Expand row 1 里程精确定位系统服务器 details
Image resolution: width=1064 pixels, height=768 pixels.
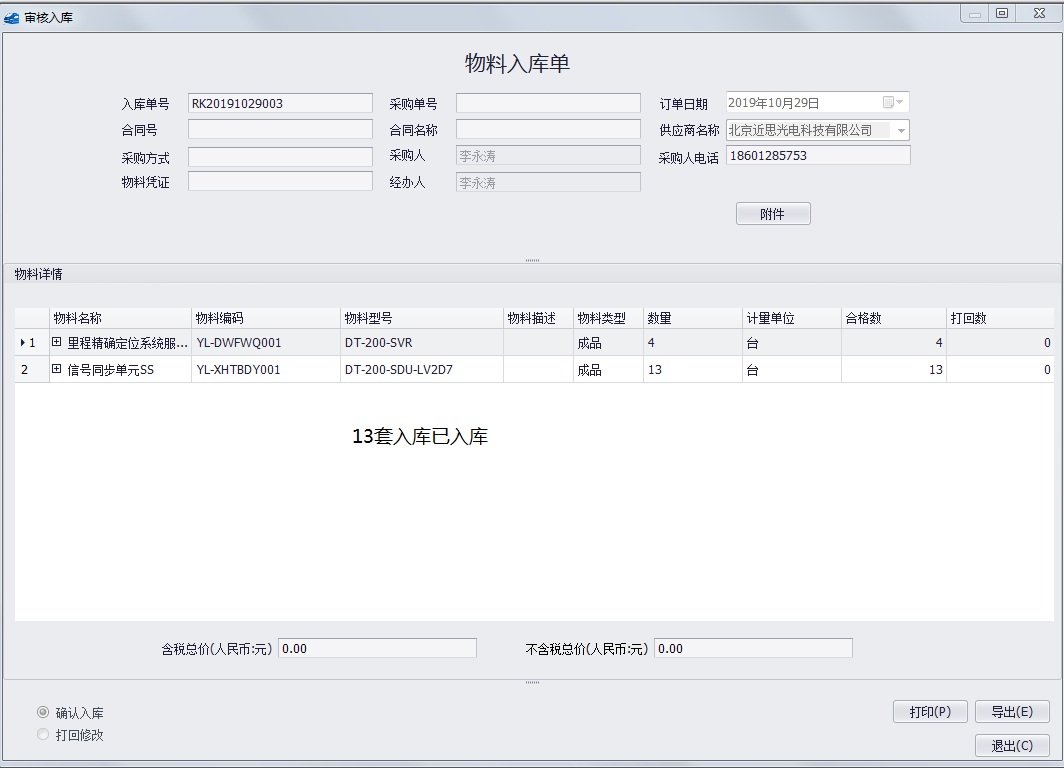57,342
